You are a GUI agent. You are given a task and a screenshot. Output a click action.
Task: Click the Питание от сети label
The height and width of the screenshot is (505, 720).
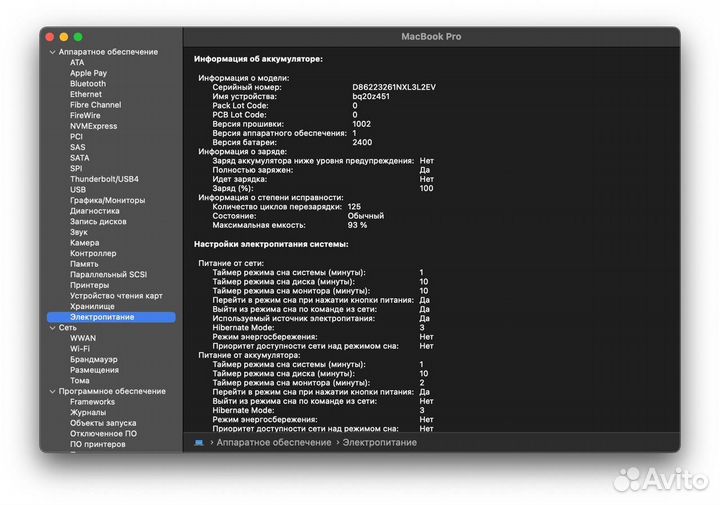[x=231, y=263]
